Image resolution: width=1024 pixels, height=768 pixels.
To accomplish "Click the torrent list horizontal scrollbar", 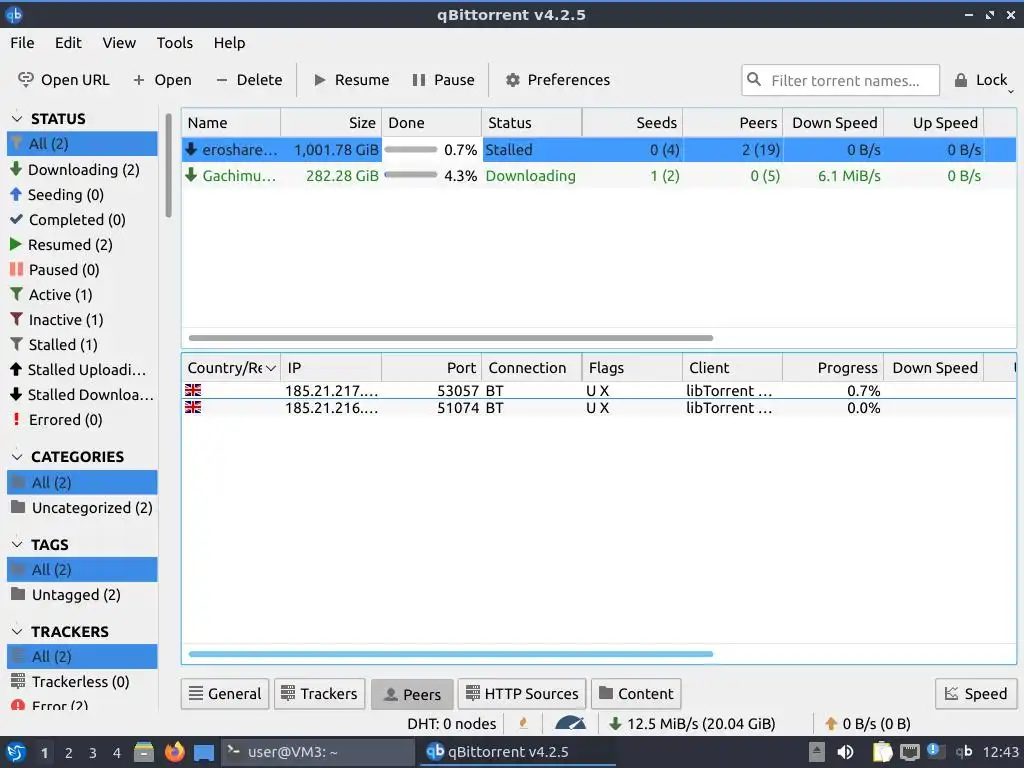I will 451,338.
